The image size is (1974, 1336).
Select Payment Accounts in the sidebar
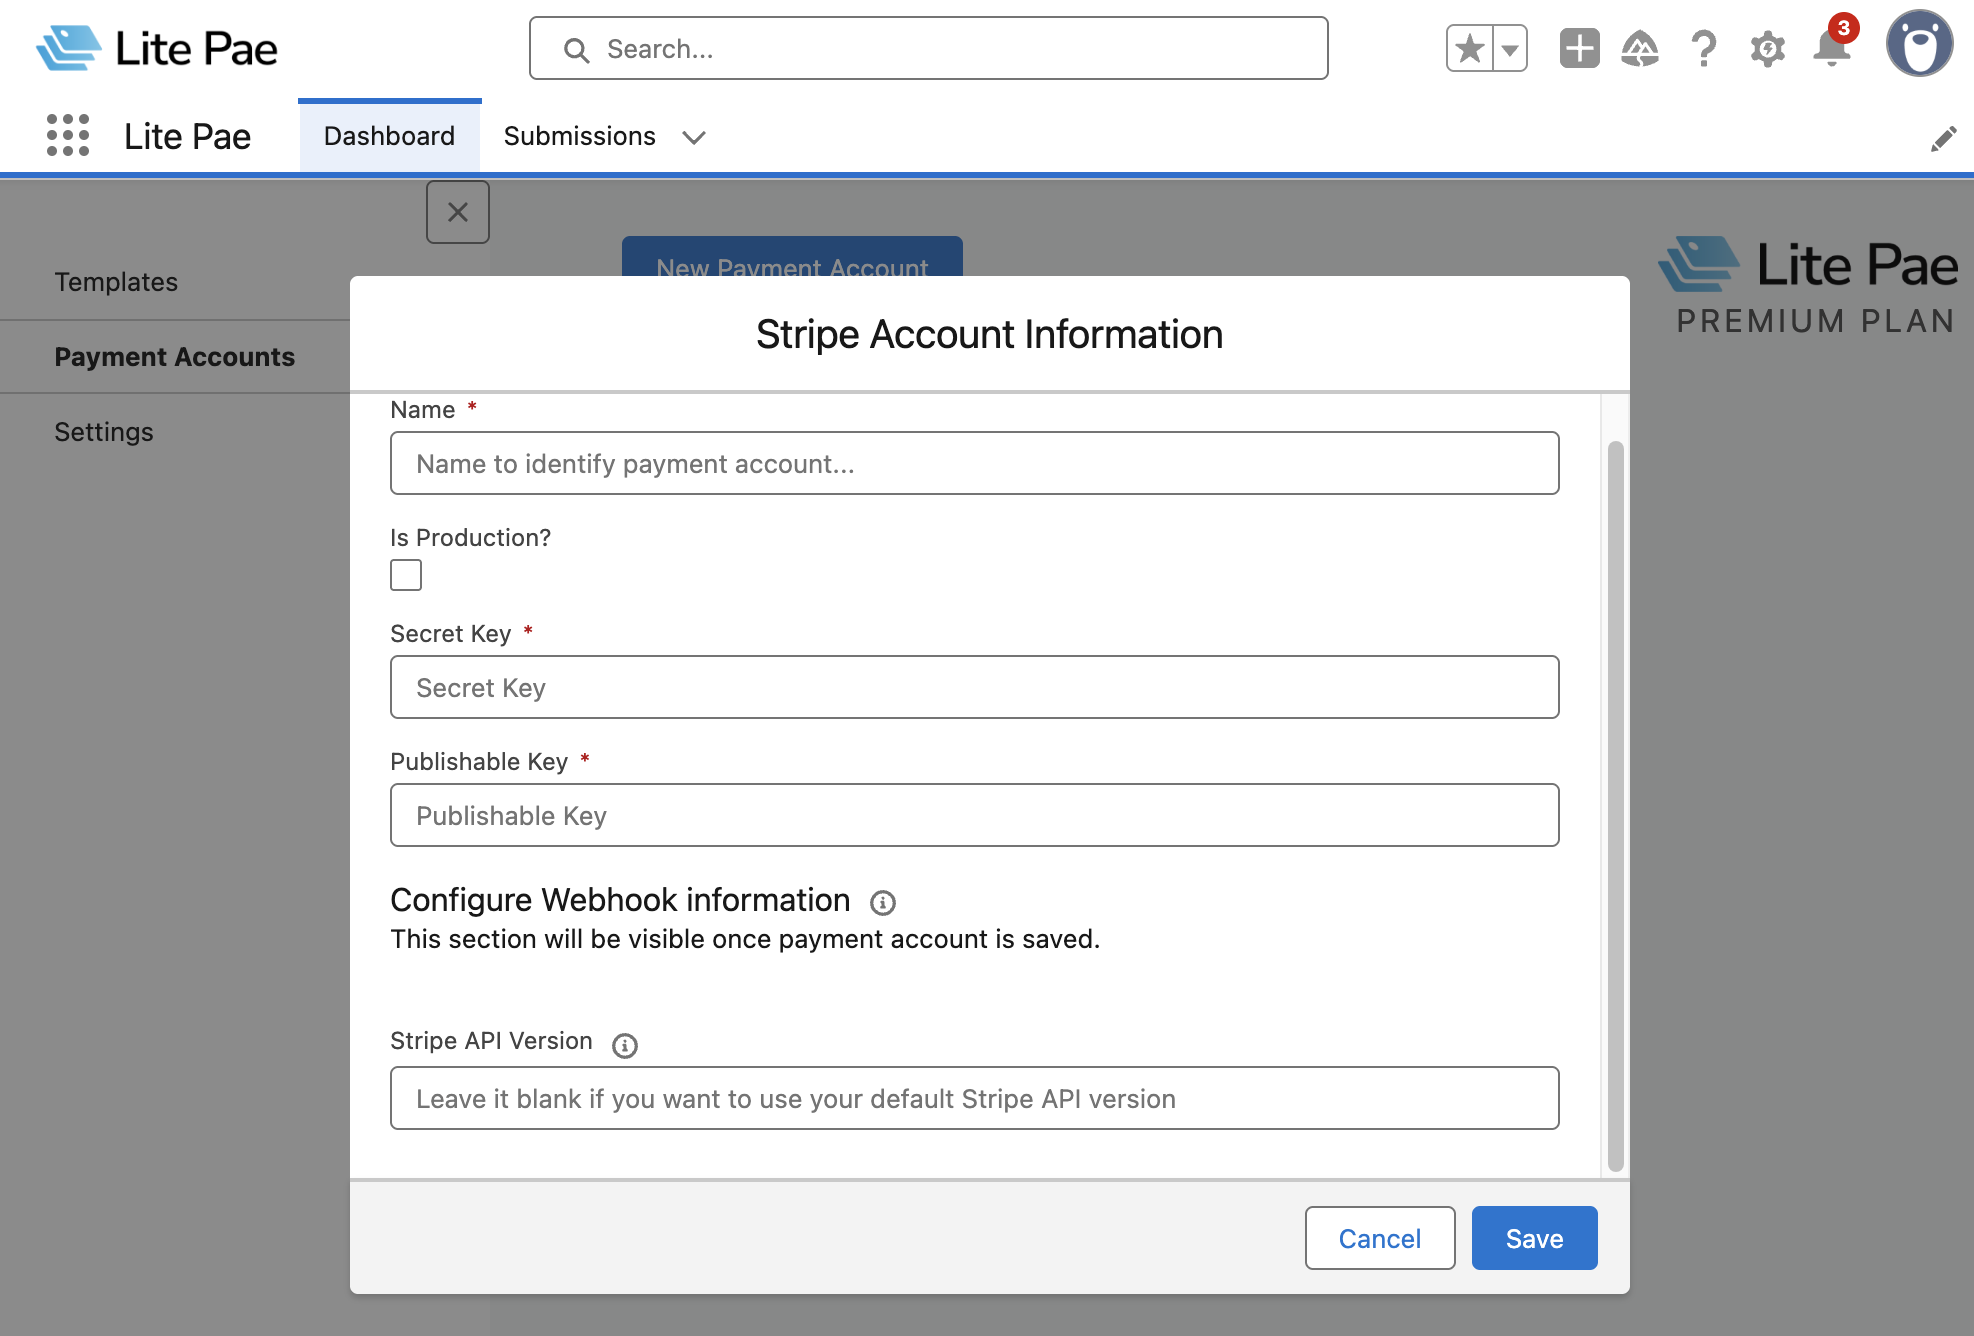[x=174, y=357]
